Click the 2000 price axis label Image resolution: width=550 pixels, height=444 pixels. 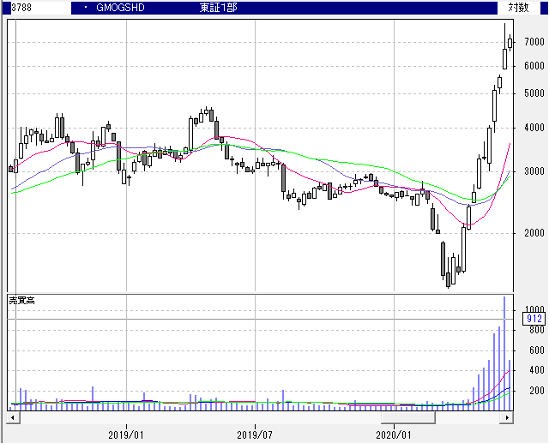point(534,233)
